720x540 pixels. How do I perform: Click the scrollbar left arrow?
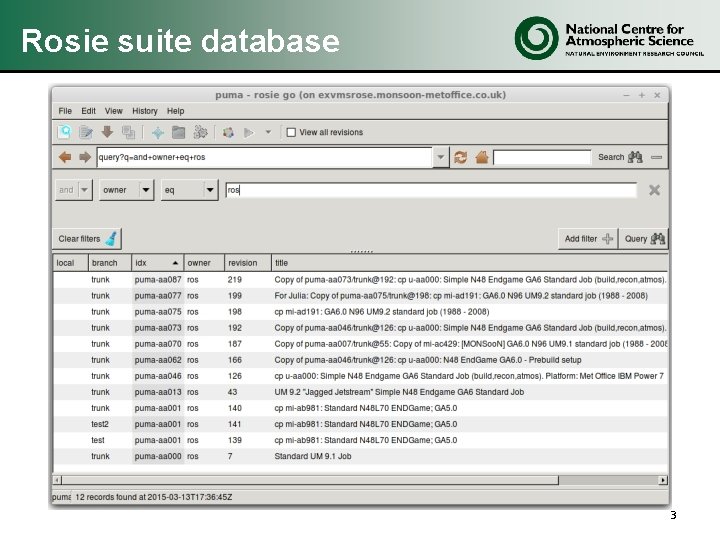coord(57,480)
